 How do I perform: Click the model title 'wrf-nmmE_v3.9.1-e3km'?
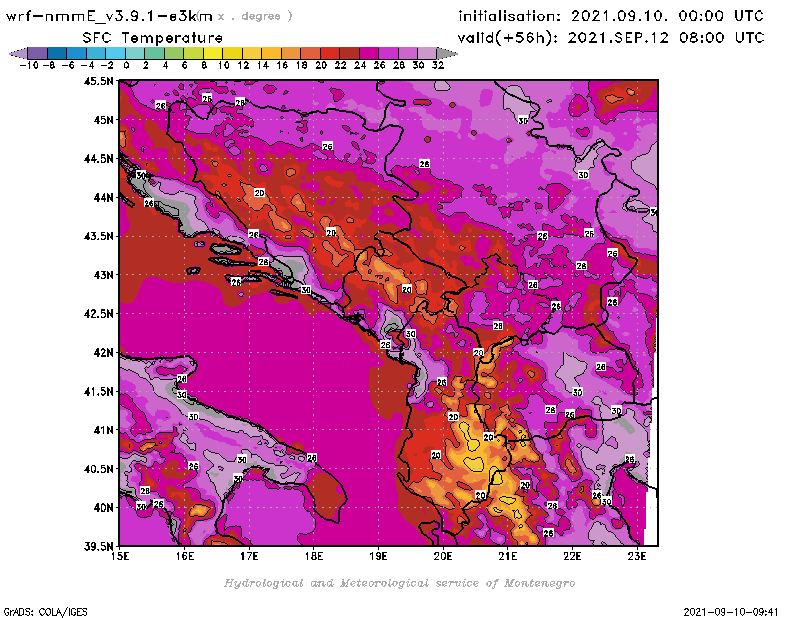[x=109, y=16]
